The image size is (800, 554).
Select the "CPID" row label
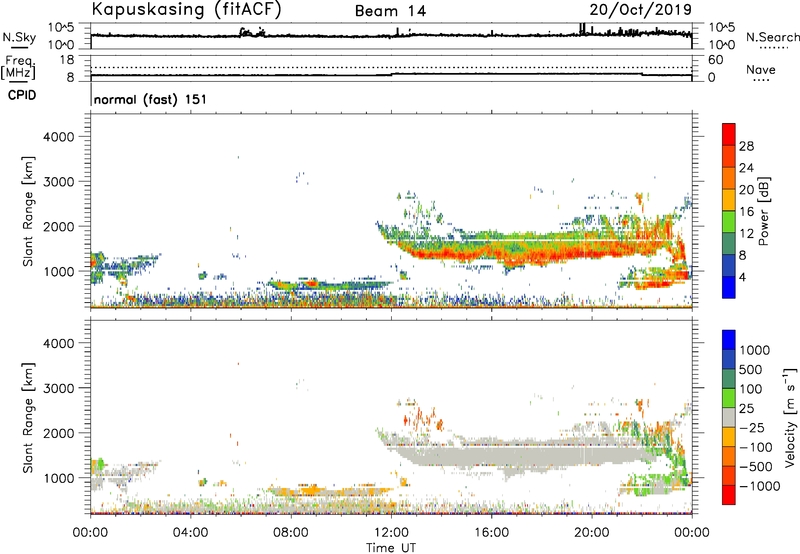coord(22,95)
